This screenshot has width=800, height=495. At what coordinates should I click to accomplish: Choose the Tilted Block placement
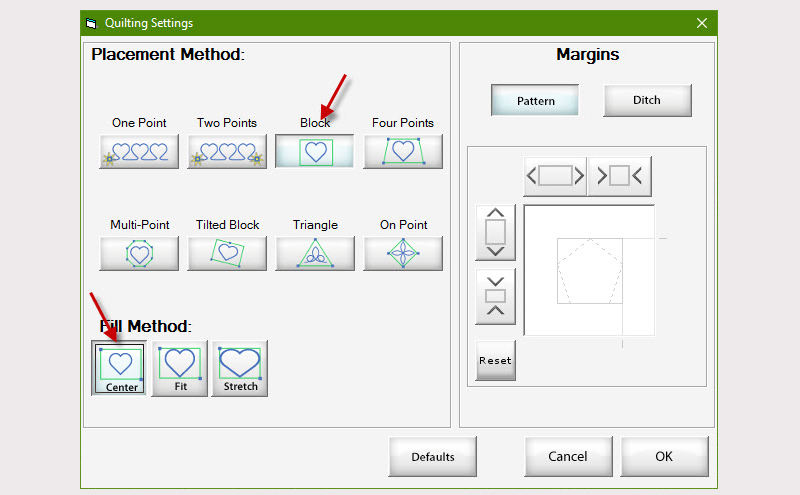coord(227,253)
